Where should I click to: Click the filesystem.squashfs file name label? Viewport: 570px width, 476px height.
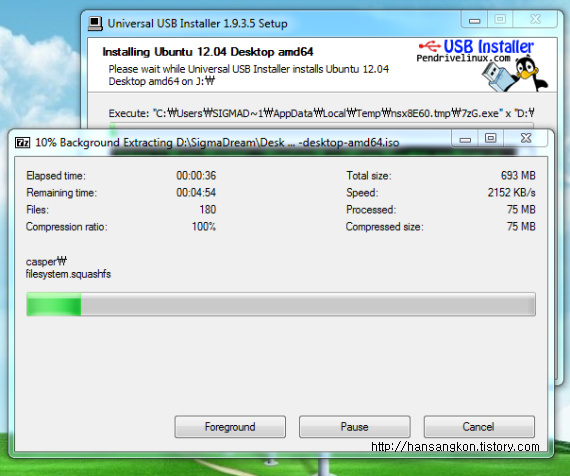tap(68, 274)
